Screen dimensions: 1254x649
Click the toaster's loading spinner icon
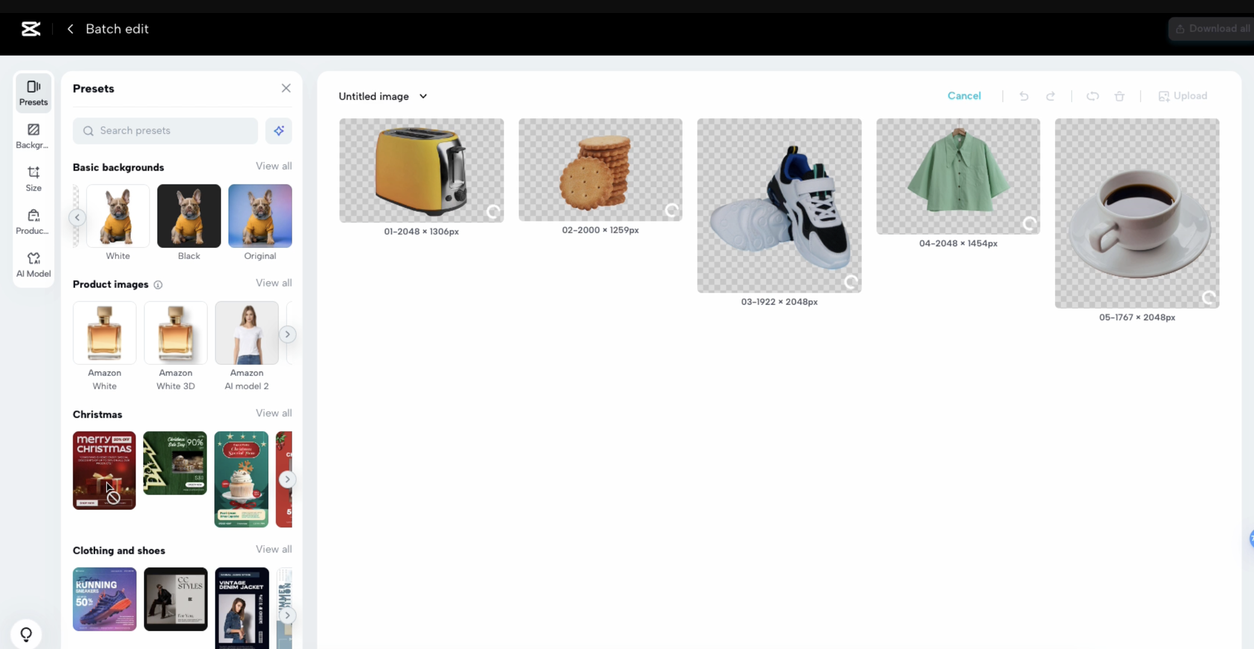493,212
